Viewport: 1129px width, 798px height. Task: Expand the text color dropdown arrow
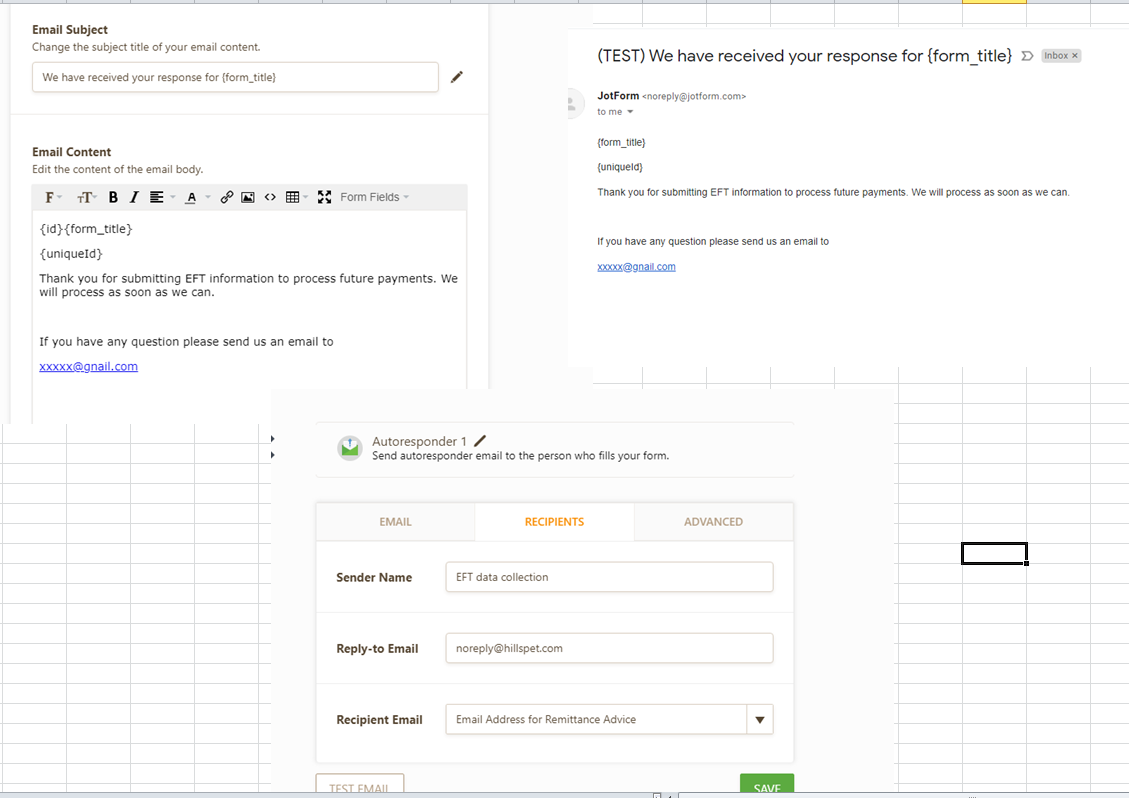(x=208, y=197)
